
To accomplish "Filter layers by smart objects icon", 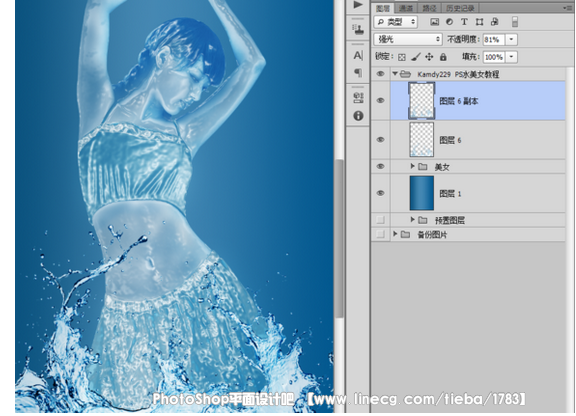I will tap(494, 22).
